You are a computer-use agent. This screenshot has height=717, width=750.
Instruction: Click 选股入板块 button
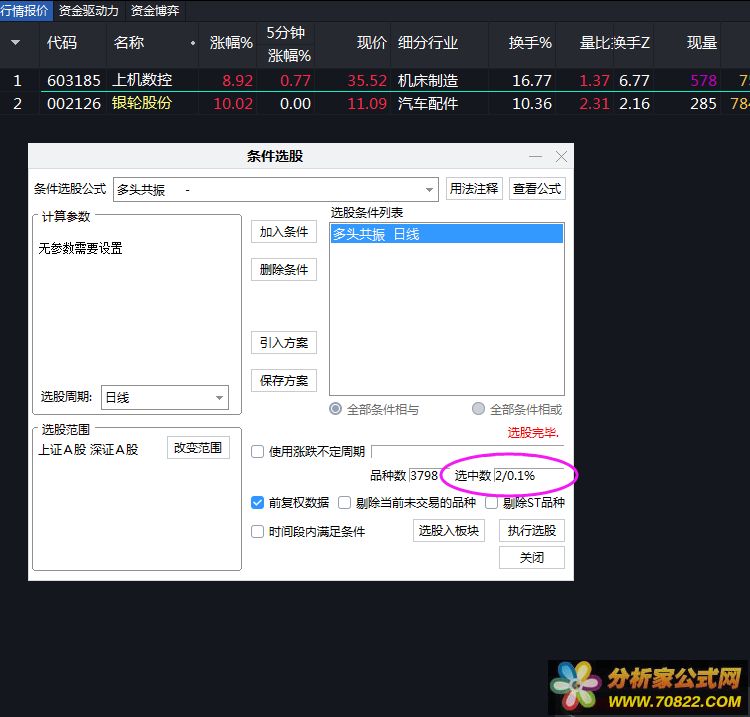pos(449,531)
